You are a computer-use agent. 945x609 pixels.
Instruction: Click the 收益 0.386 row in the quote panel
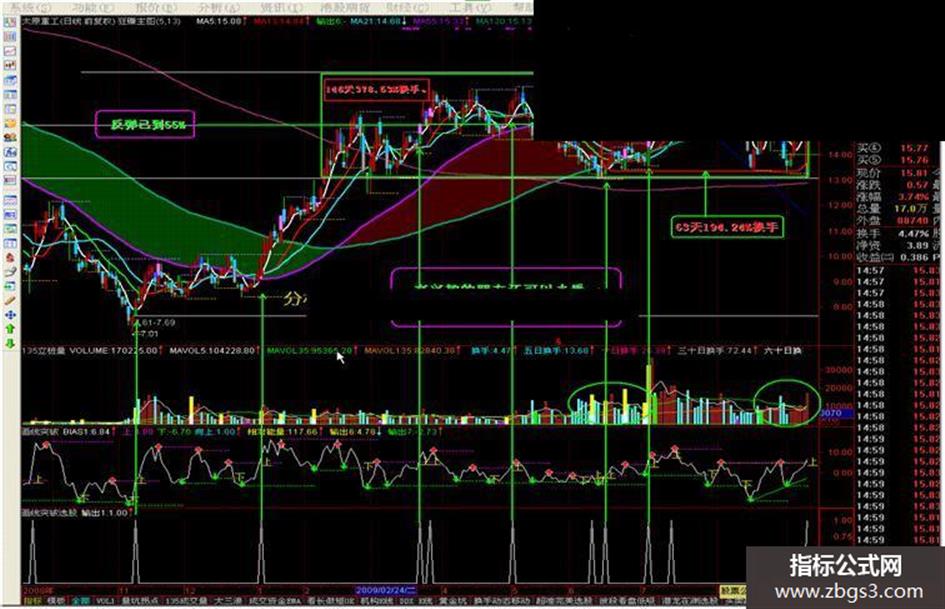(x=893, y=257)
